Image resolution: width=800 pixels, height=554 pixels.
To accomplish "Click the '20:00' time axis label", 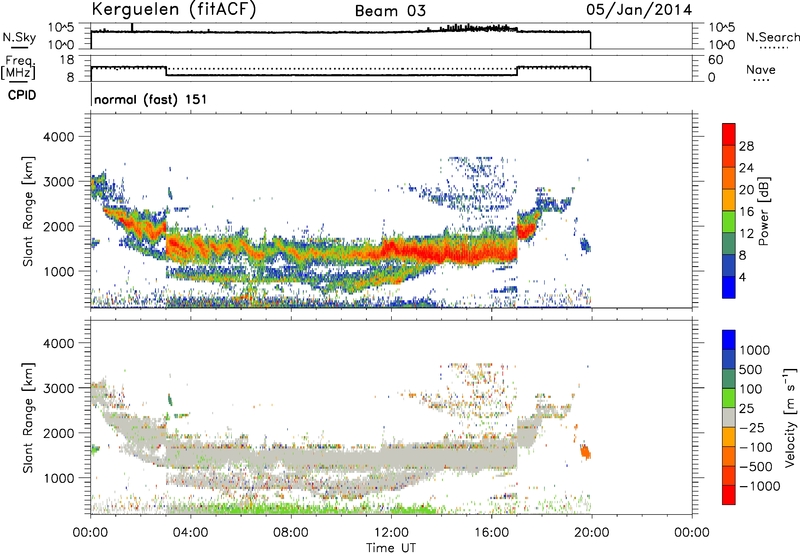I will point(592,533).
